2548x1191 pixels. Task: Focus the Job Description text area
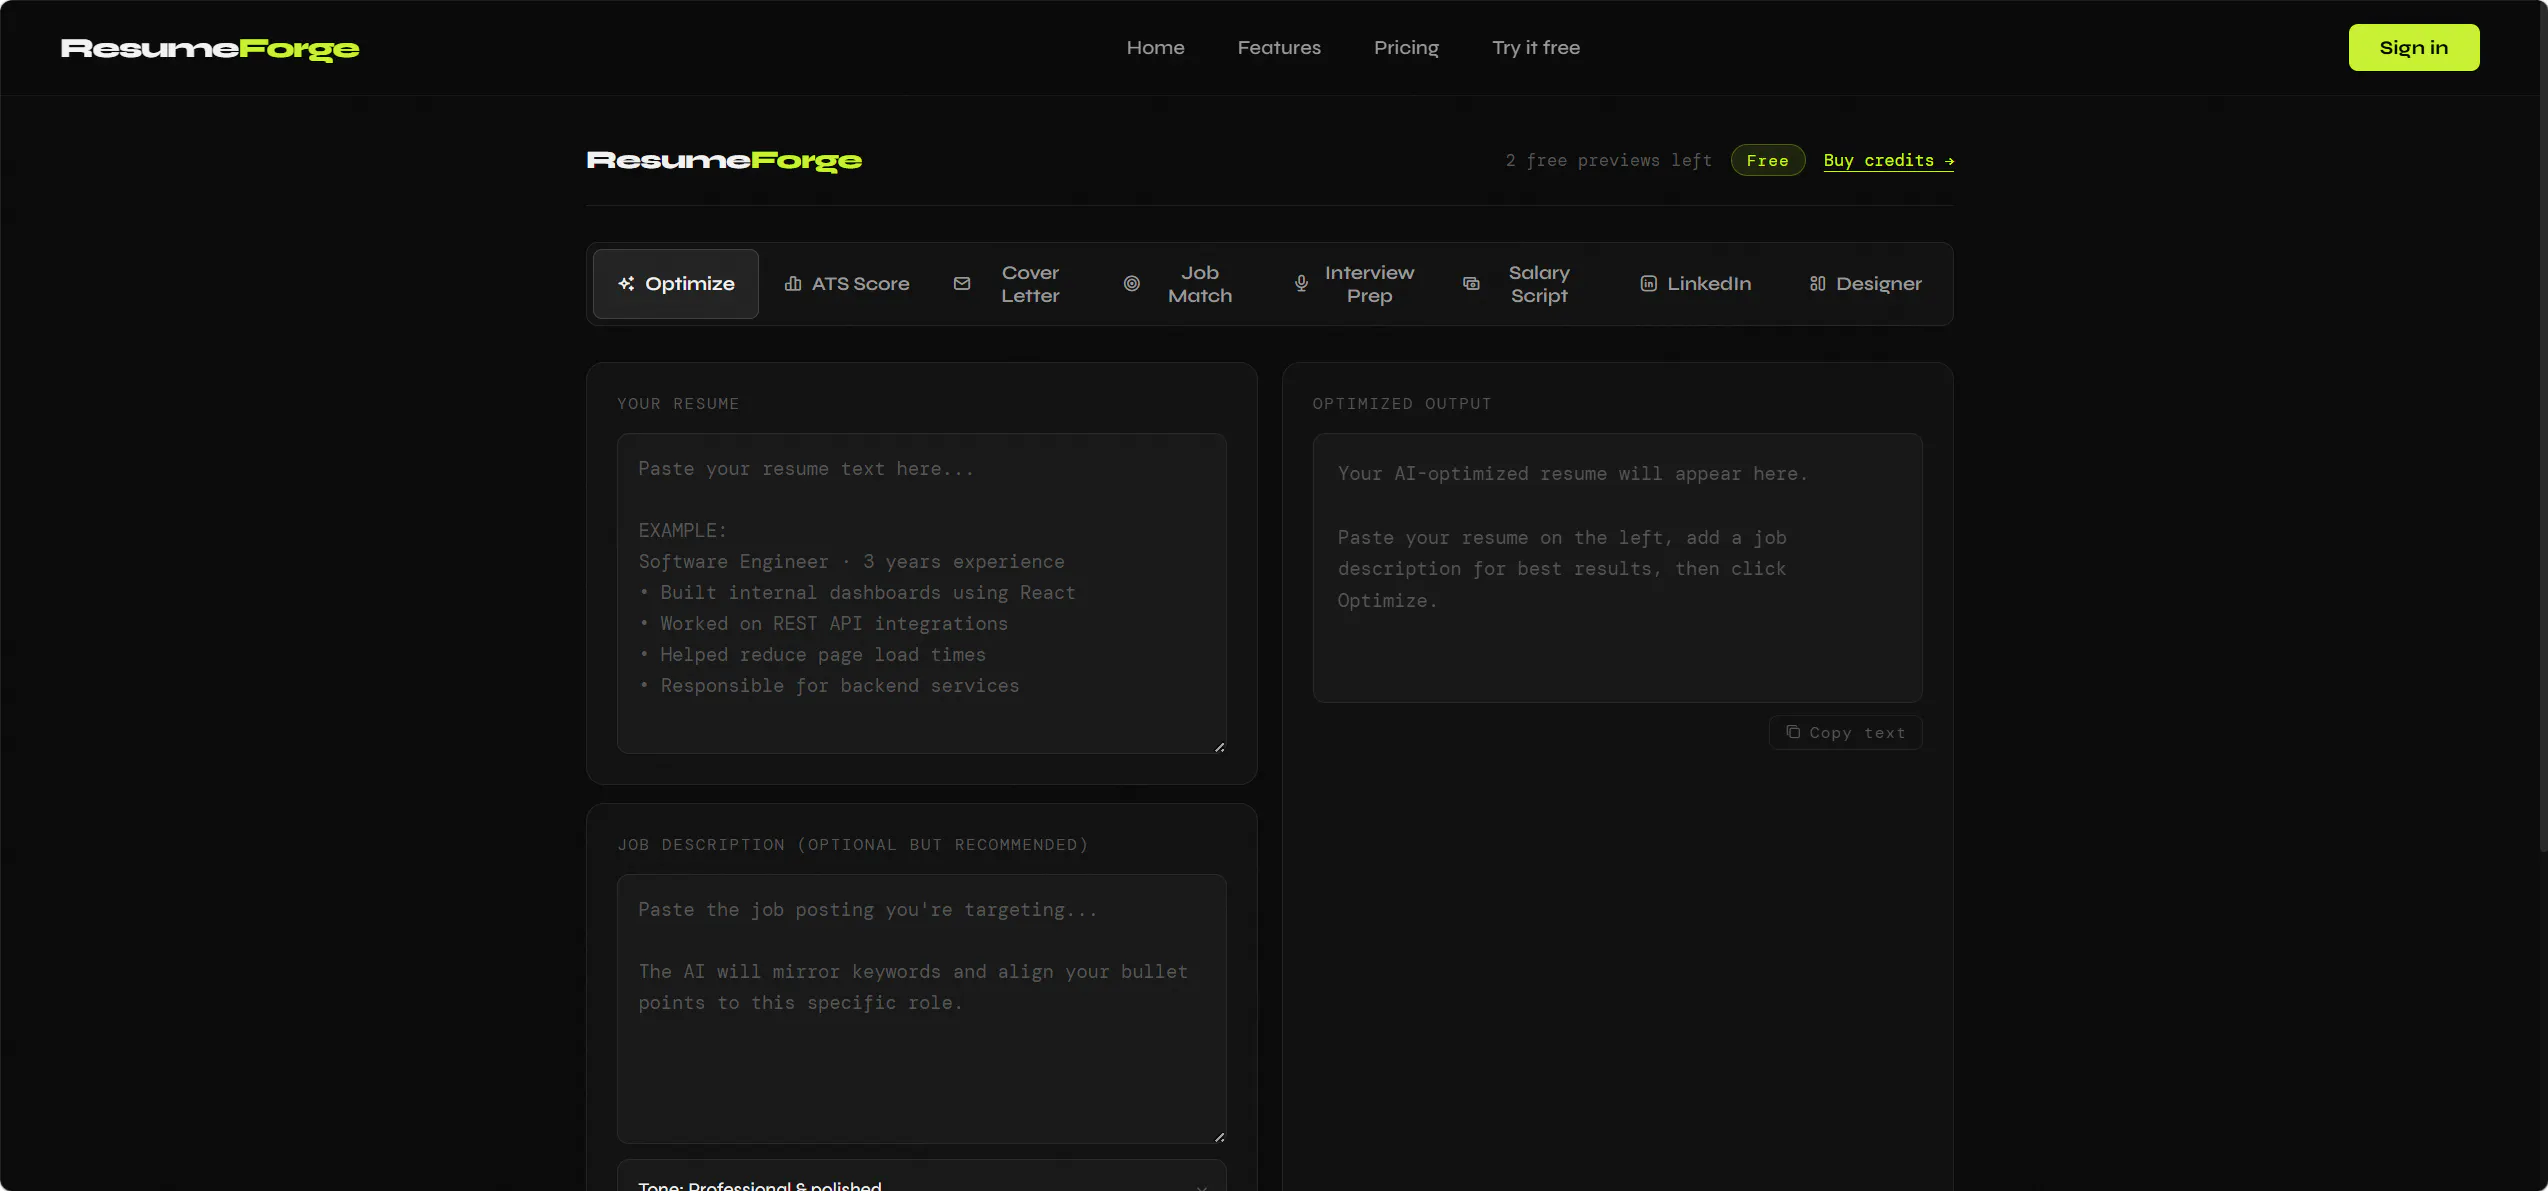coord(921,1009)
